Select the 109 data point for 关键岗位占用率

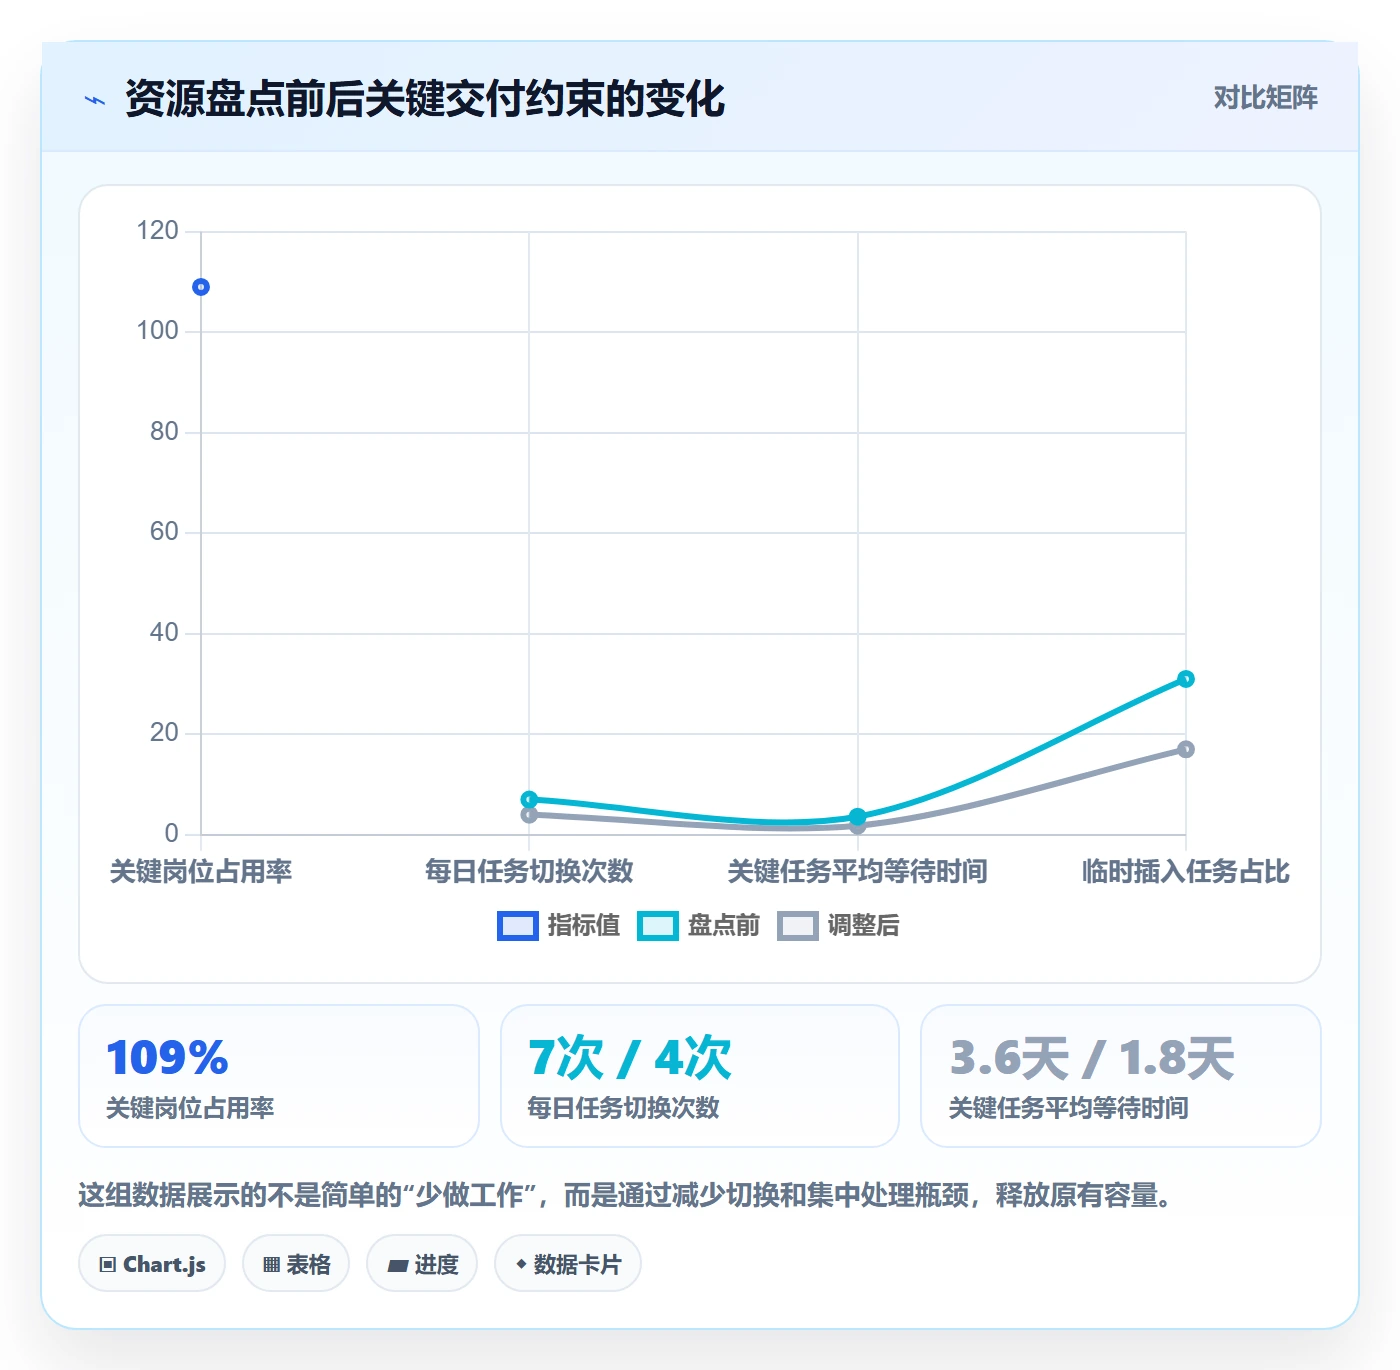coord(201,287)
